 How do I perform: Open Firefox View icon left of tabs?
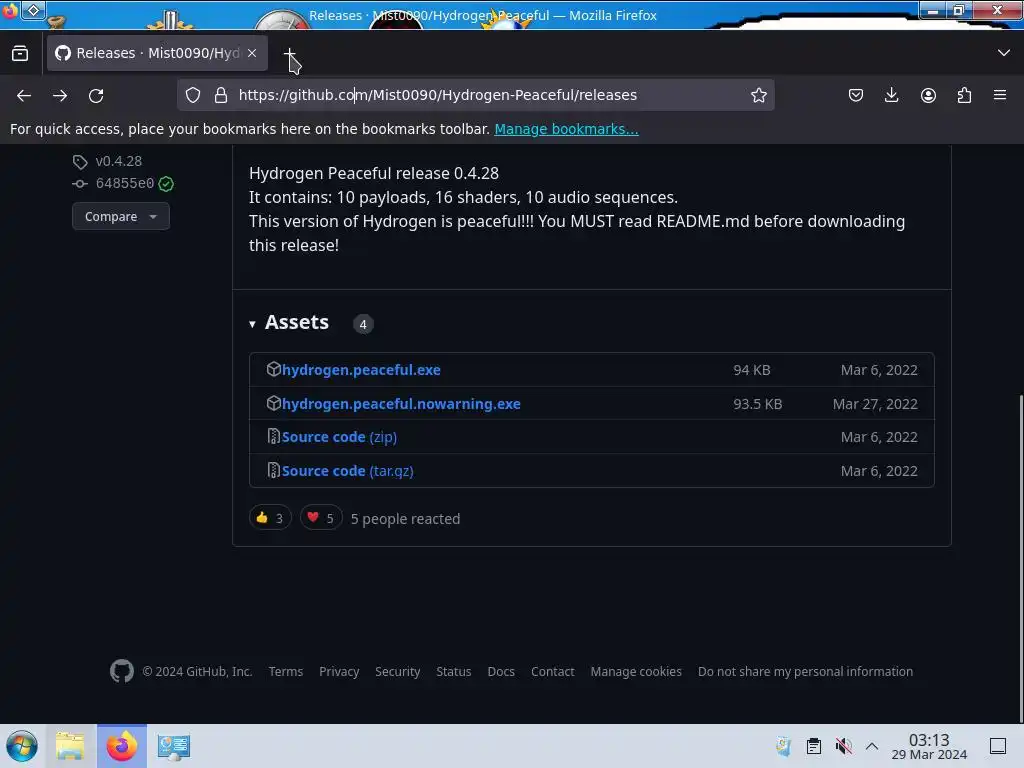click(20, 53)
